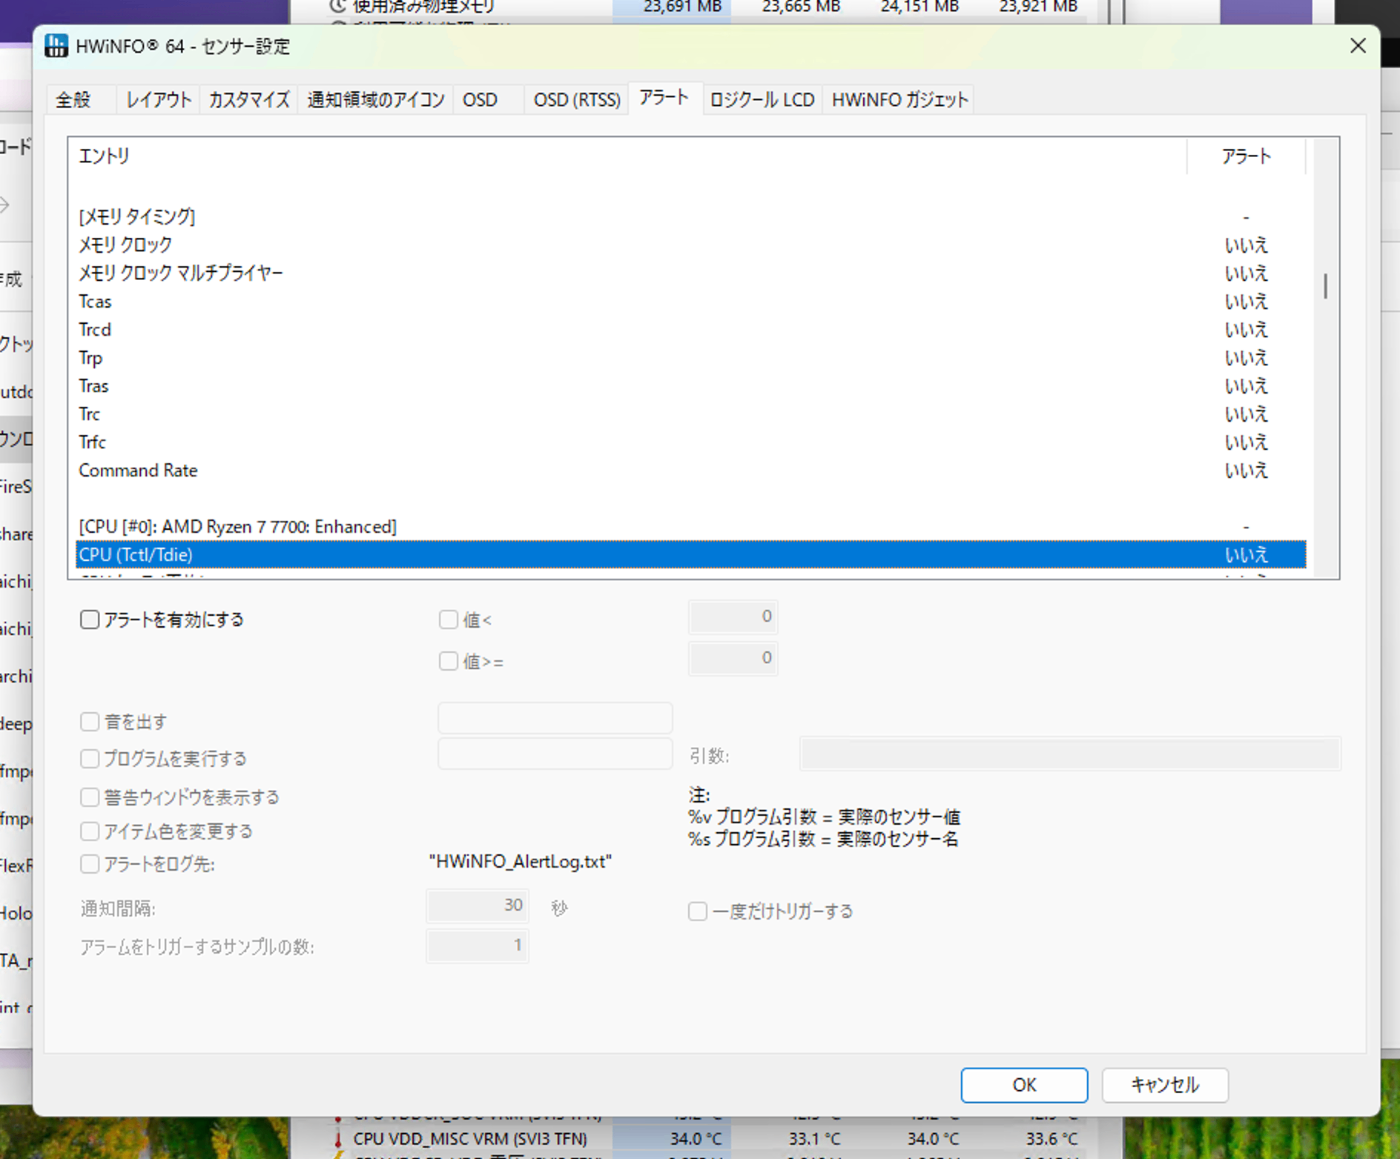Close the HWiNFO sensor settings dialog

point(1357,46)
